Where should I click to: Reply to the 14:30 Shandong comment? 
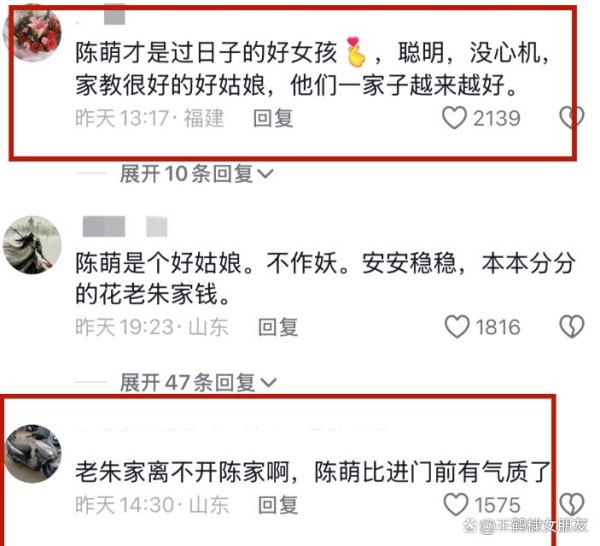[x=278, y=505]
